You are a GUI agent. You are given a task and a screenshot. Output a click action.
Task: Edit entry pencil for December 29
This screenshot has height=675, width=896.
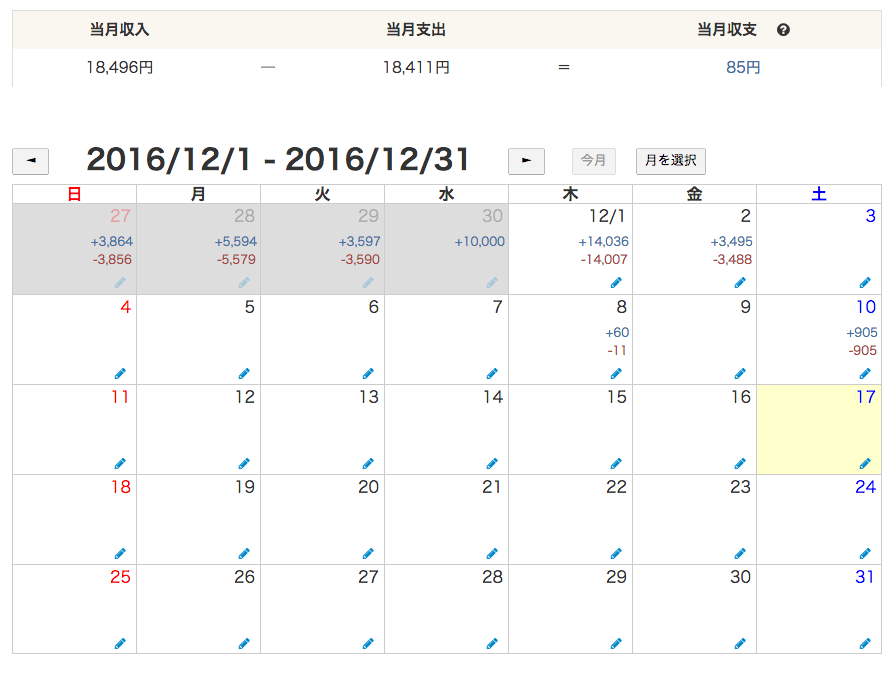click(x=616, y=644)
